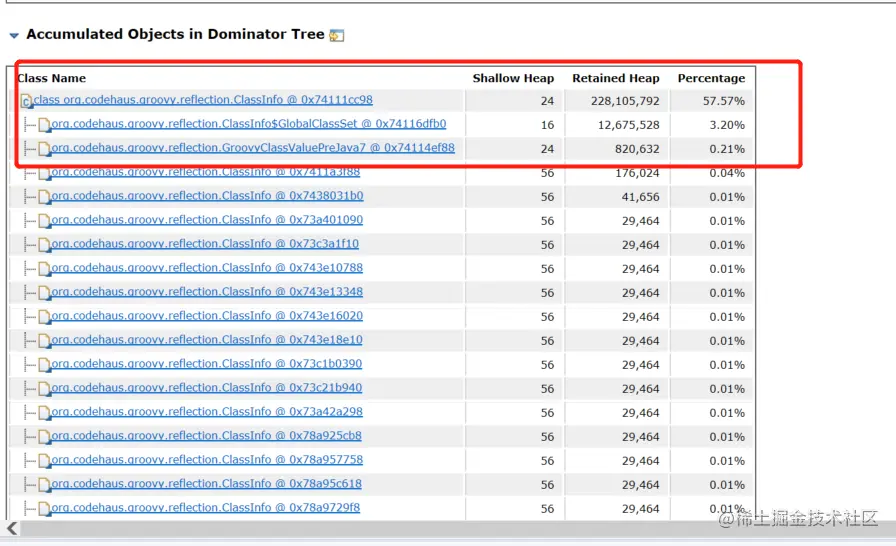Open ClassInfo @ 0x743e18e10 link
The width and height of the screenshot is (896, 546).
(x=207, y=340)
